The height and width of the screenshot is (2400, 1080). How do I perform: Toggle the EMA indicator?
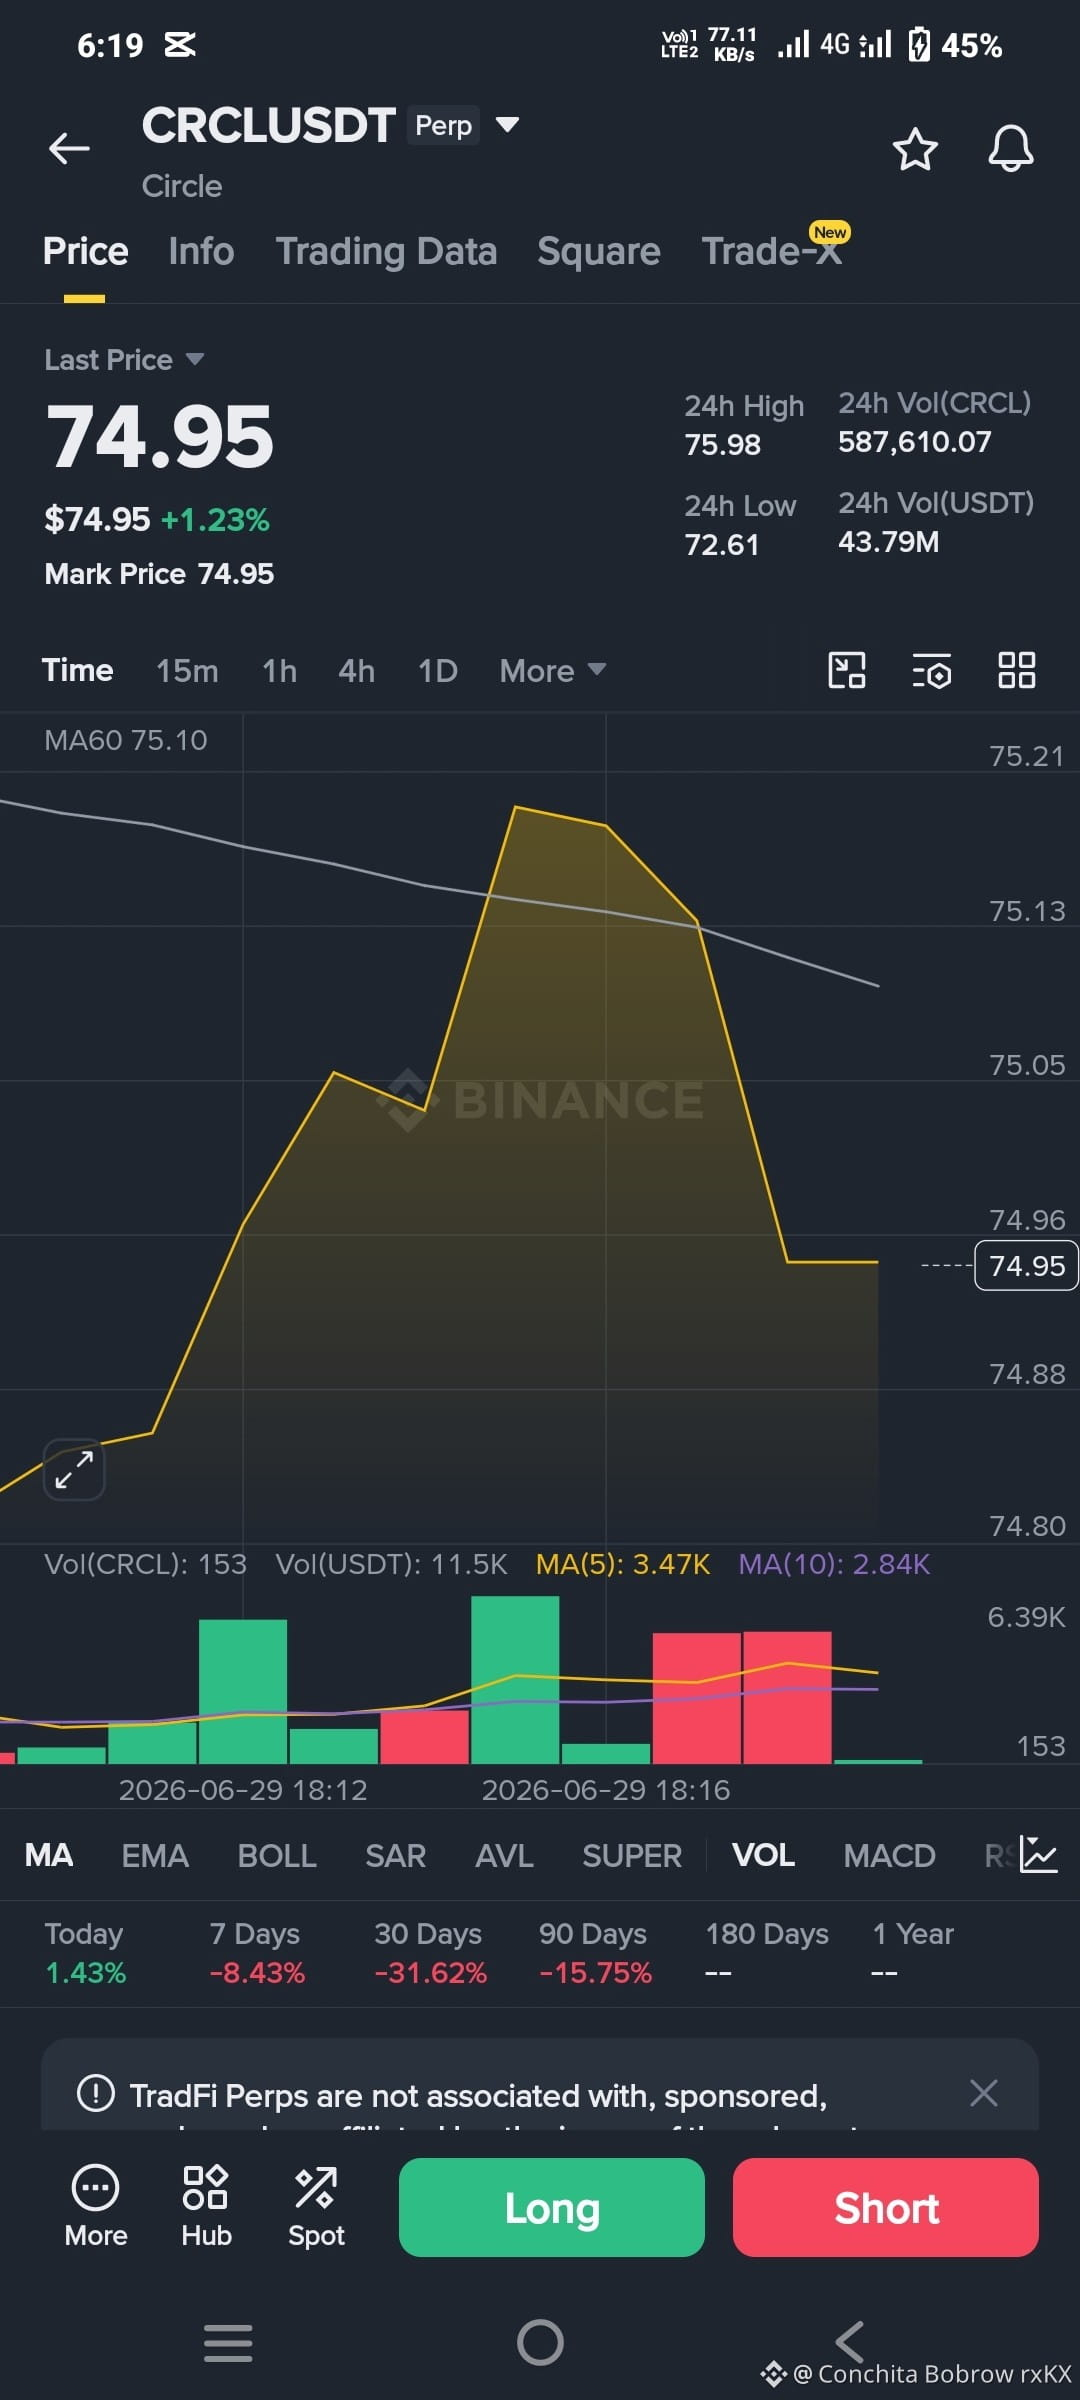click(155, 1856)
